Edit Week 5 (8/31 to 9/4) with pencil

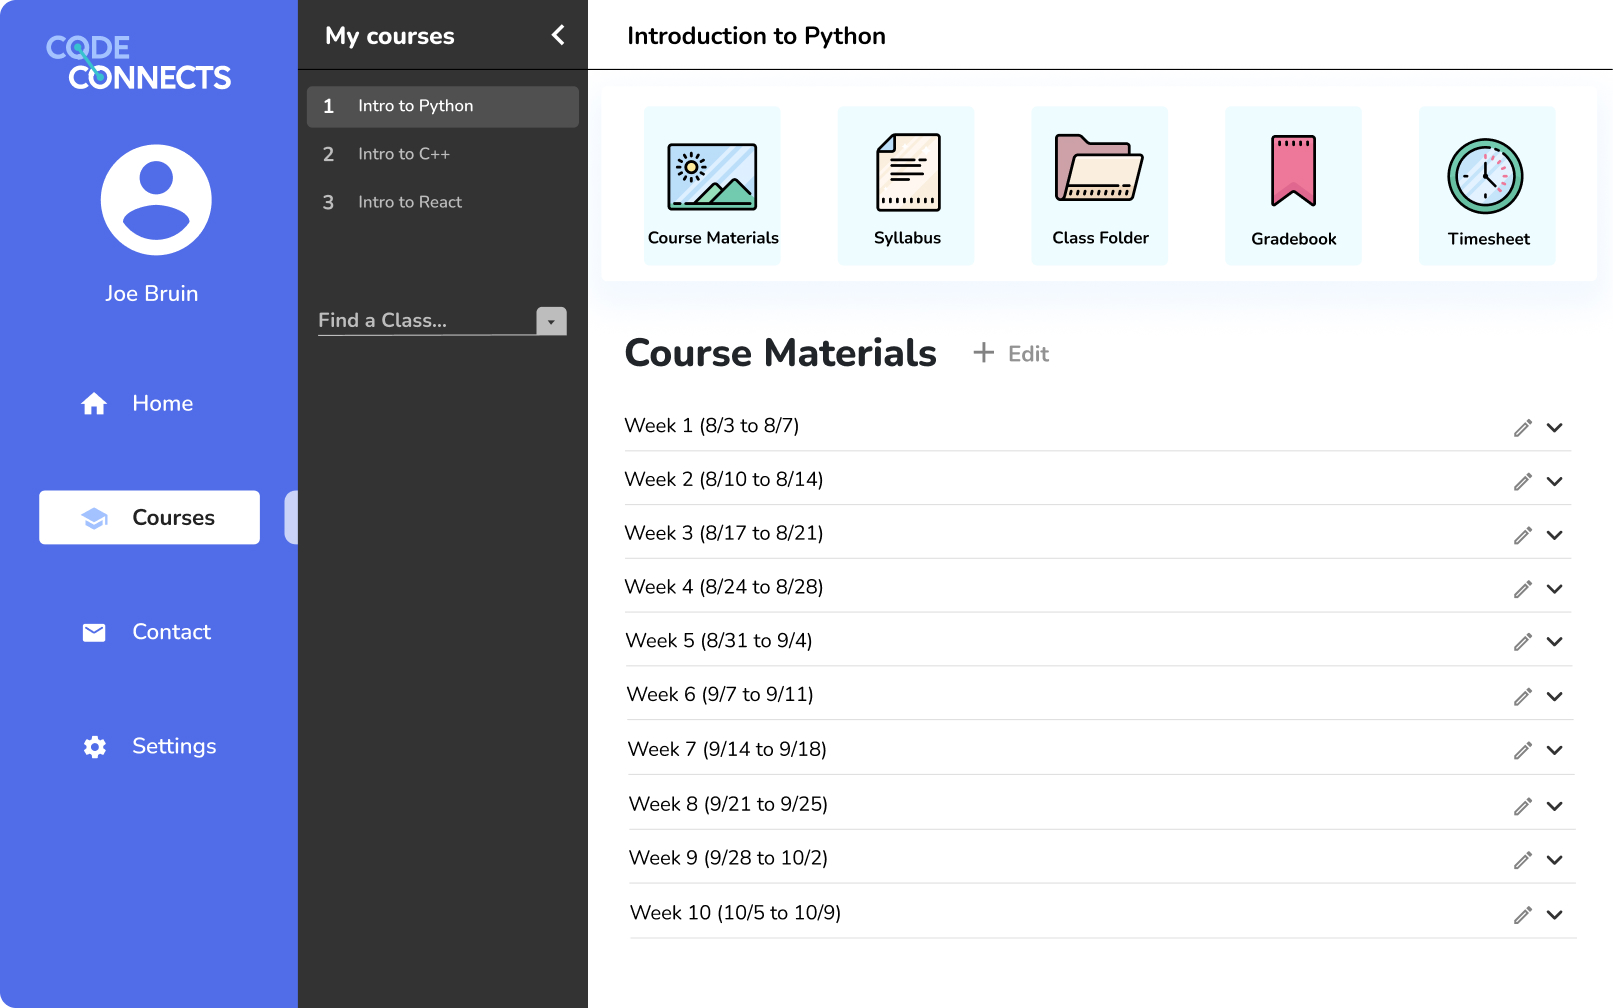pyautogui.click(x=1523, y=642)
